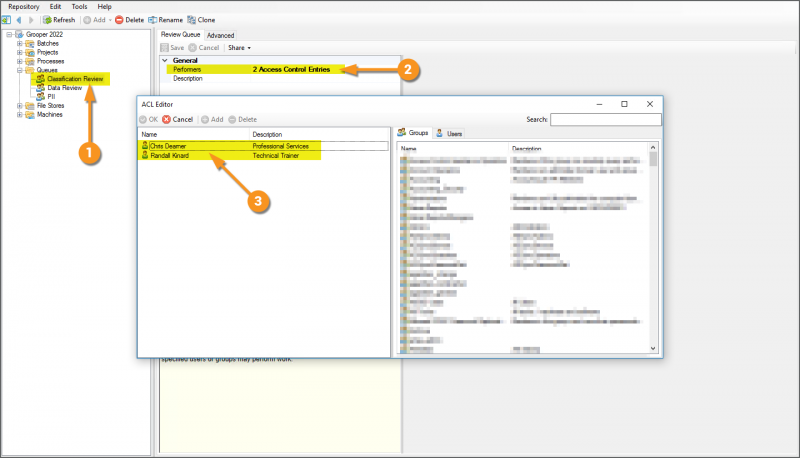
Task: Select the Machines node
Action: tap(49, 115)
